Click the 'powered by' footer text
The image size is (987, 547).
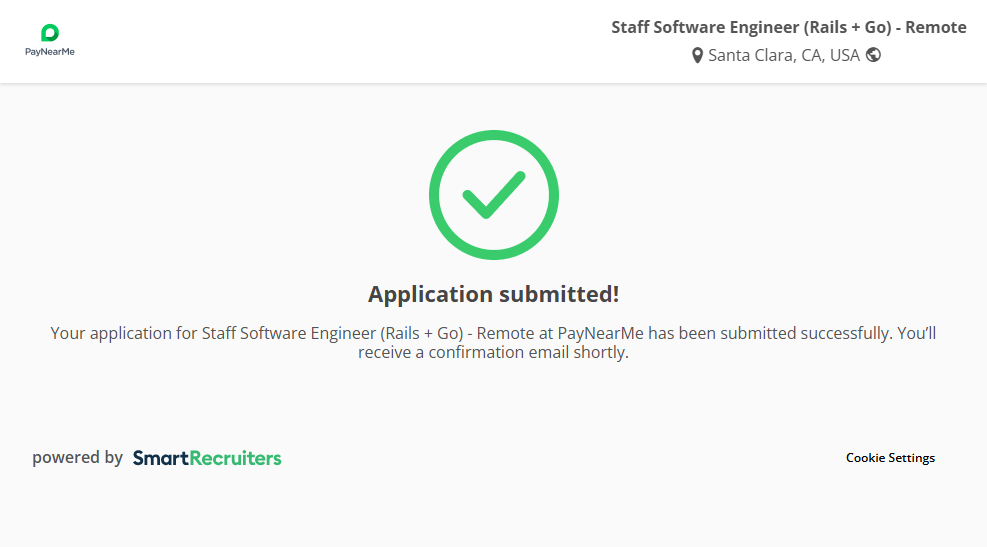tap(77, 458)
